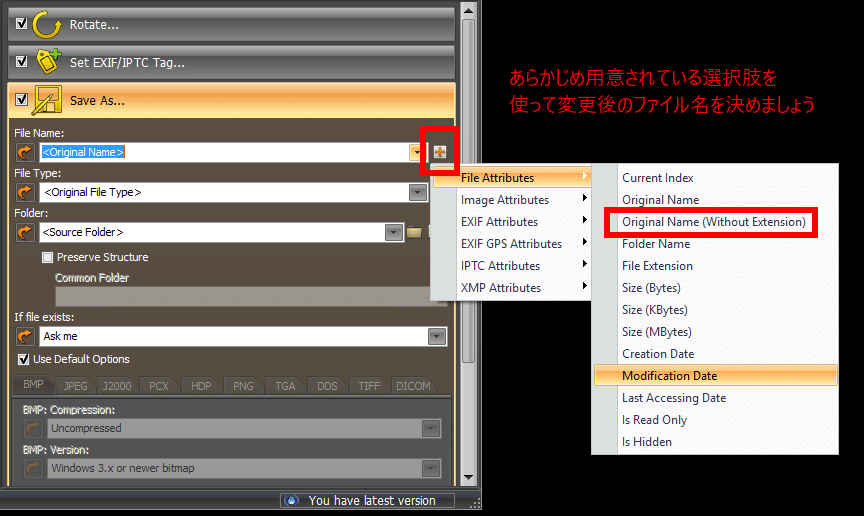Uncheck the Rotate action checkbox

tap(21, 23)
